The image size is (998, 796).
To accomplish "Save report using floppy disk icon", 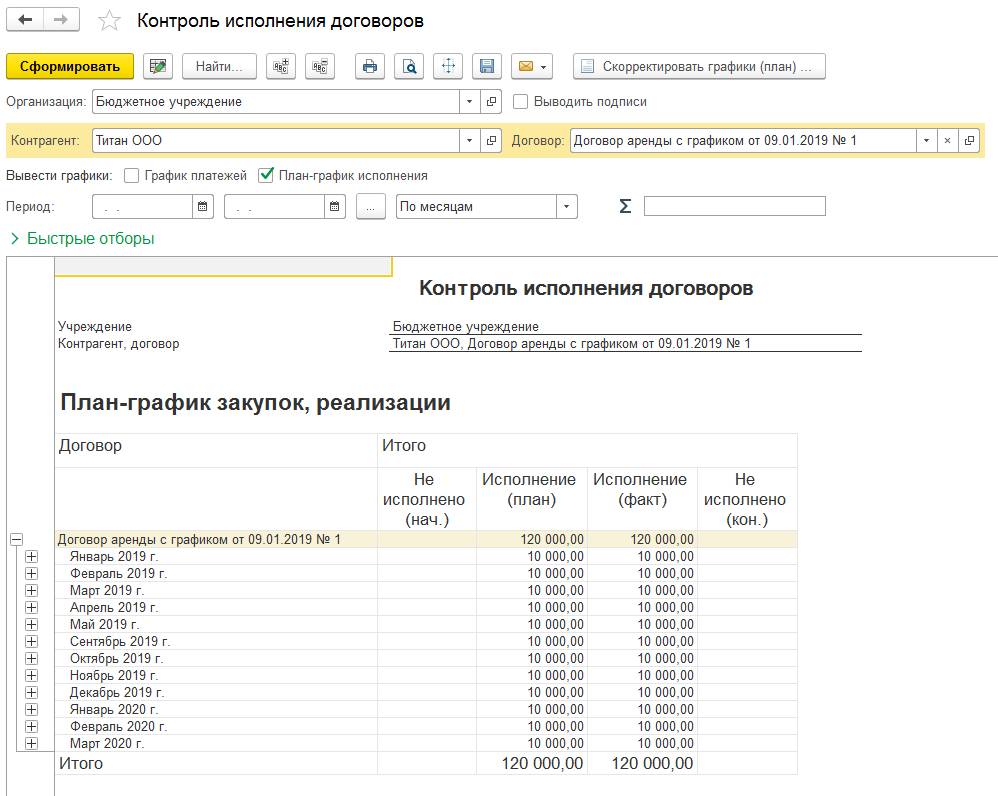I will pos(487,66).
